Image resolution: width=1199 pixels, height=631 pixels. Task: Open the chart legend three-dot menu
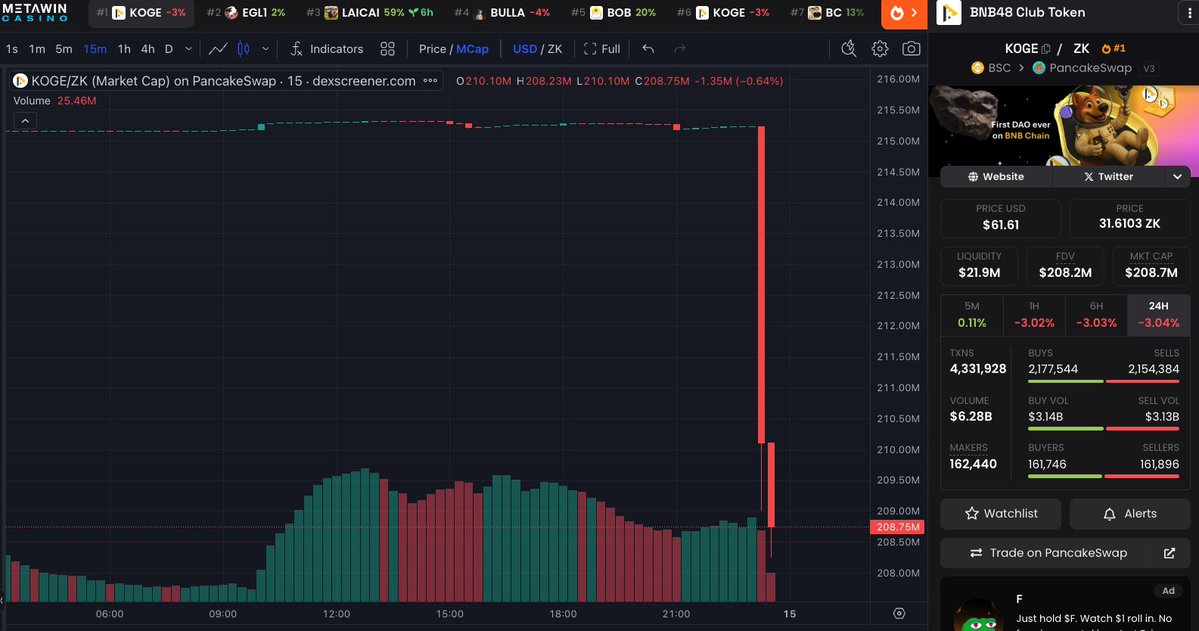[x=431, y=80]
